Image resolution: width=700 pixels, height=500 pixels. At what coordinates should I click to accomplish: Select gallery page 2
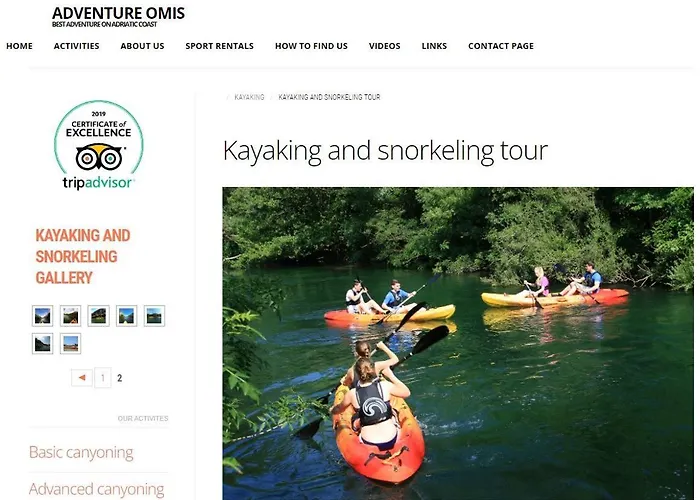(120, 378)
